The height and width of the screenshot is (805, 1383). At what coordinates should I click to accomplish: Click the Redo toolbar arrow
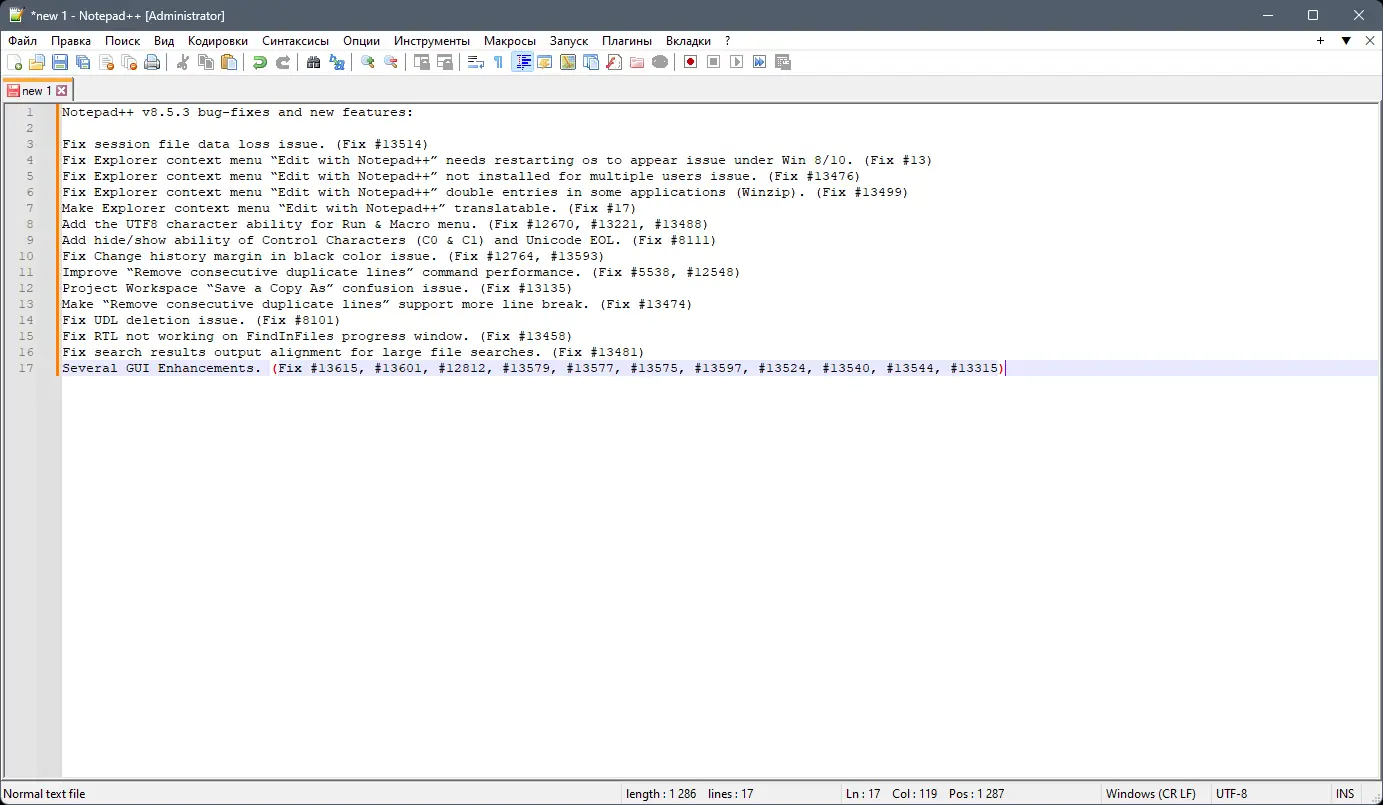[283, 62]
